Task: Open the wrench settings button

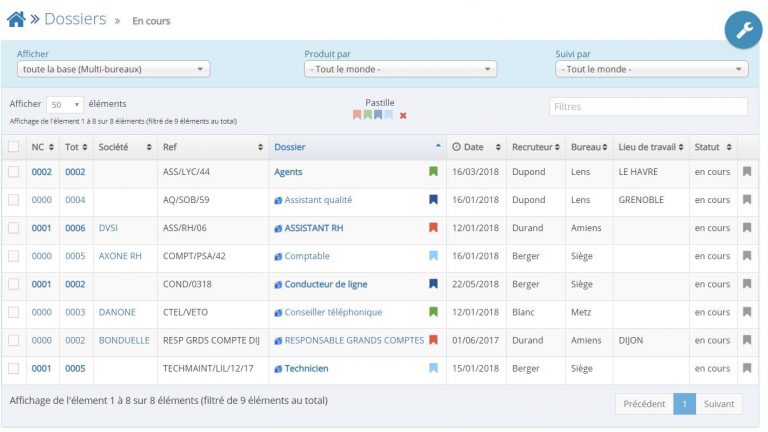Action: pyautogui.click(x=744, y=30)
